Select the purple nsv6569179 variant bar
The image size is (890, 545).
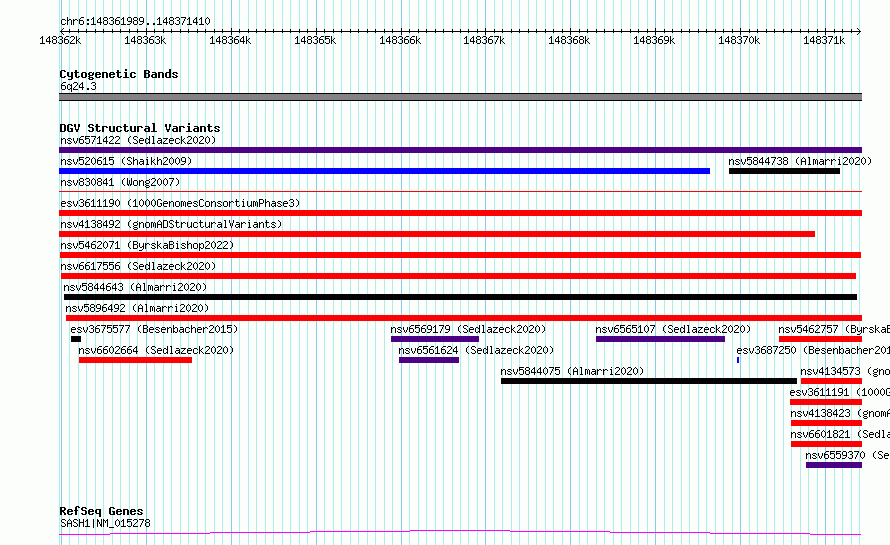[435, 339]
